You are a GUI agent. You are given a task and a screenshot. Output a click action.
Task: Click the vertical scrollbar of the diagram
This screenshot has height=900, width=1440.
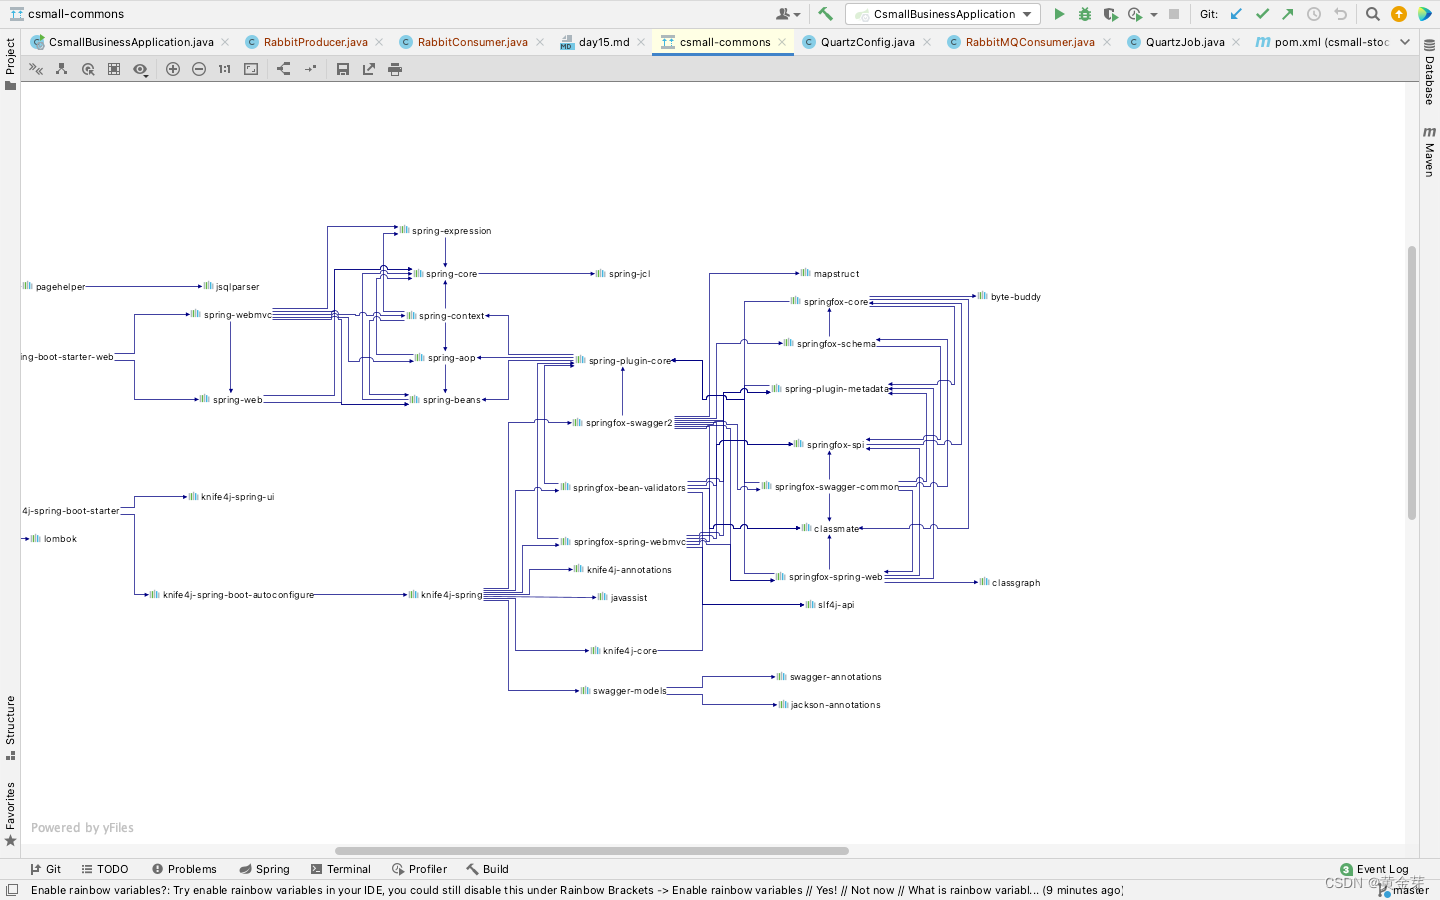pyautogui.click(x=1412, y=383)
